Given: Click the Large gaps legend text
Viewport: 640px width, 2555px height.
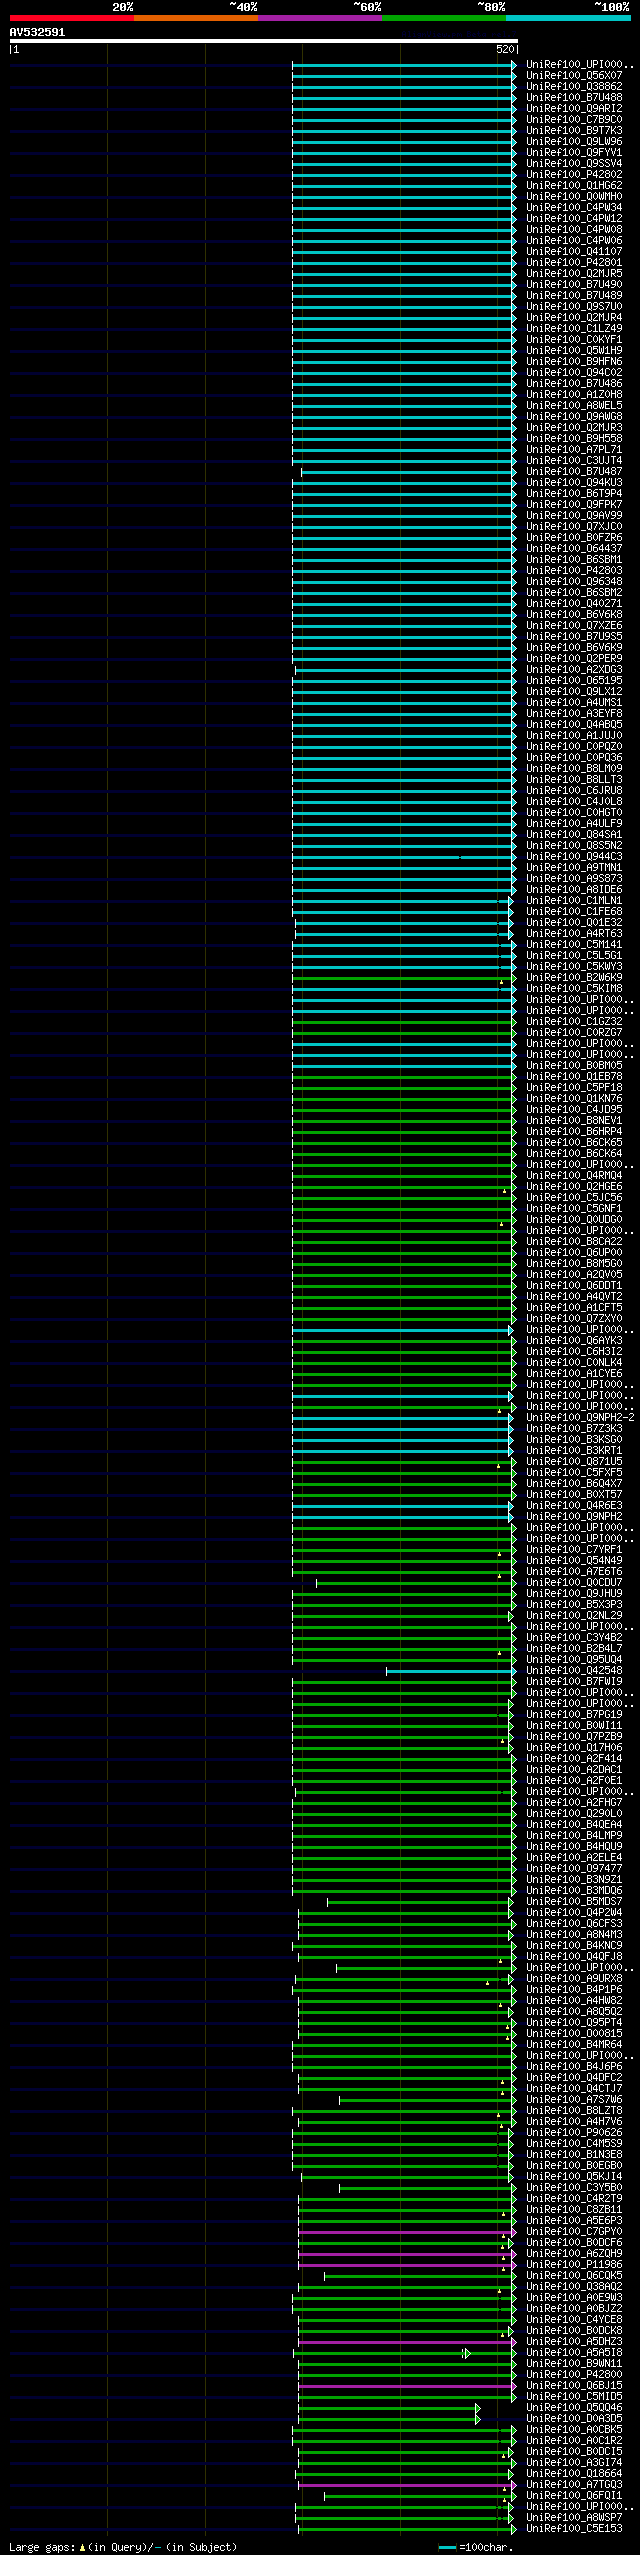Looking at the screenshot, I should [123, 2547].
